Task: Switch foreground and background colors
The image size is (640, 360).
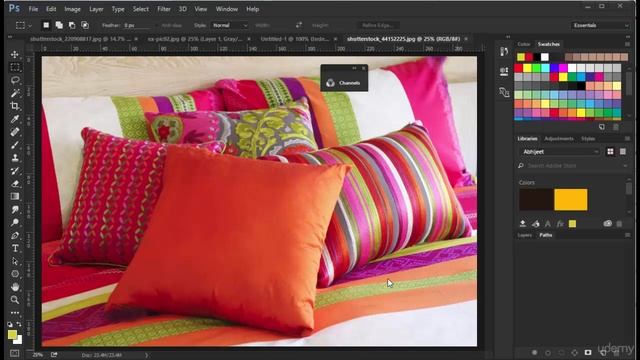Action: tap(19, 324)
